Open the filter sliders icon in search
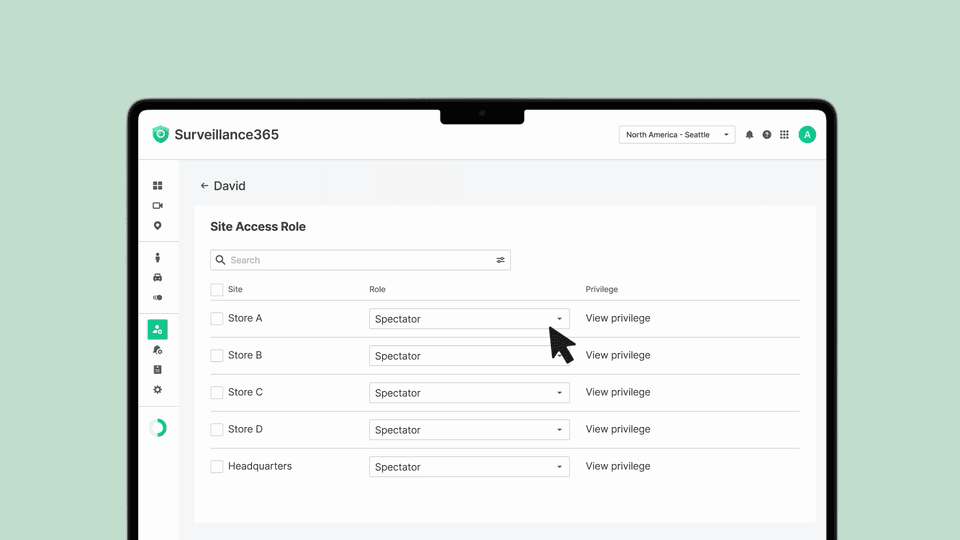Screen dimensions: 960x540 (500, 260)
